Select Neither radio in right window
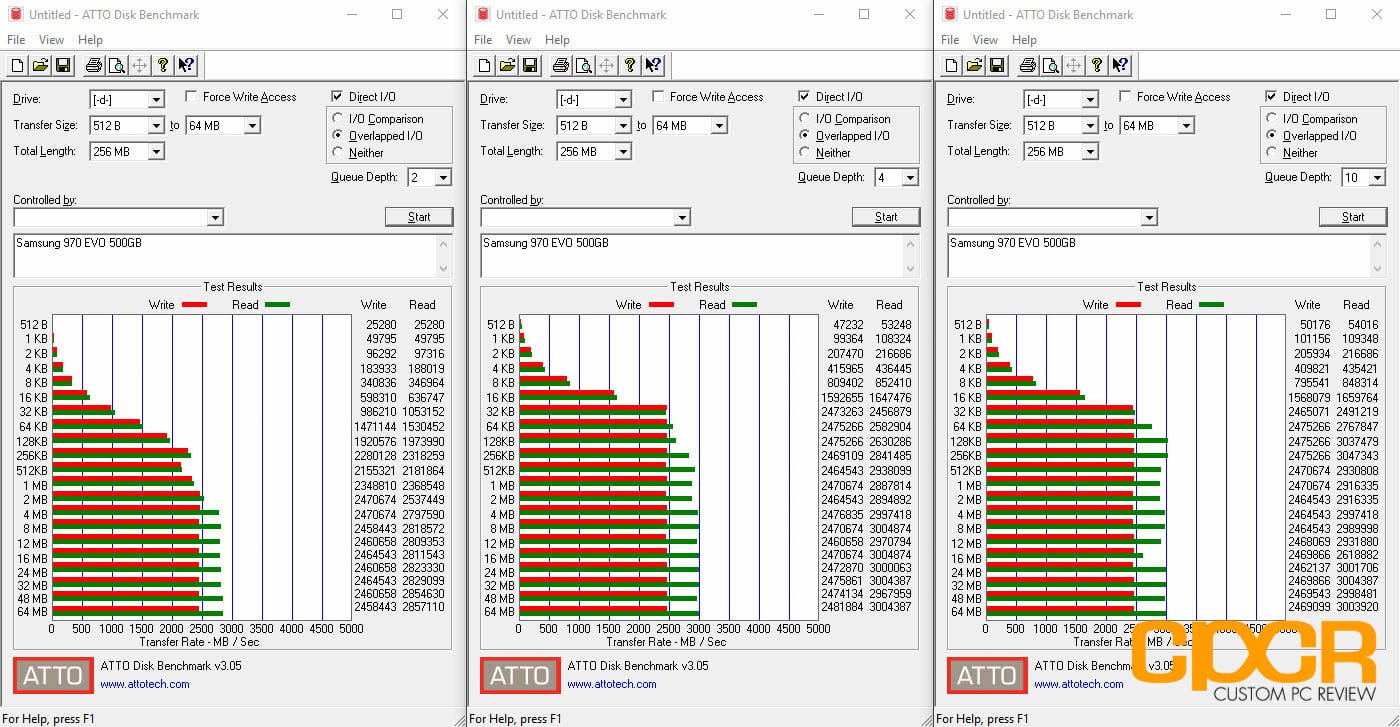The image size is (1400, 727). coord(1272,153)
